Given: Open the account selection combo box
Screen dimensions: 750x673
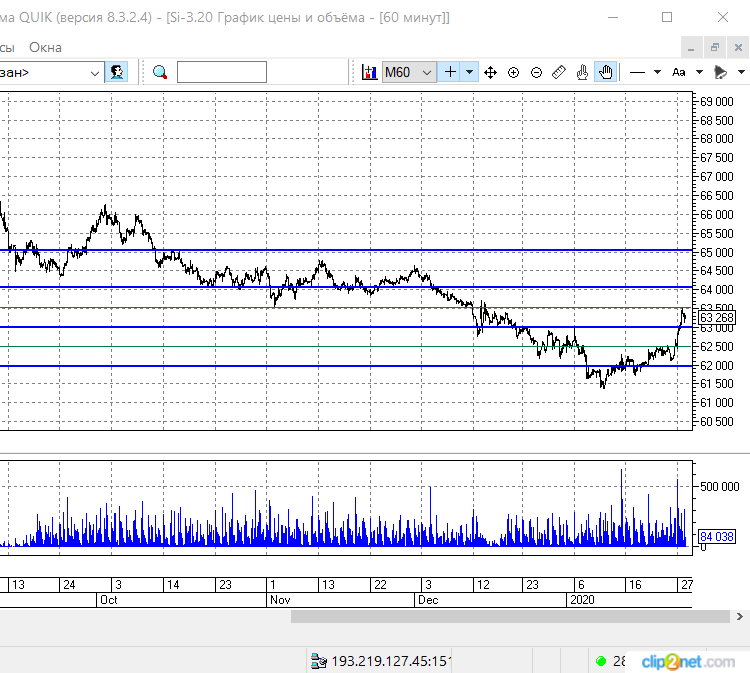Looking at the screenshot, I should (x=51, y=72).
